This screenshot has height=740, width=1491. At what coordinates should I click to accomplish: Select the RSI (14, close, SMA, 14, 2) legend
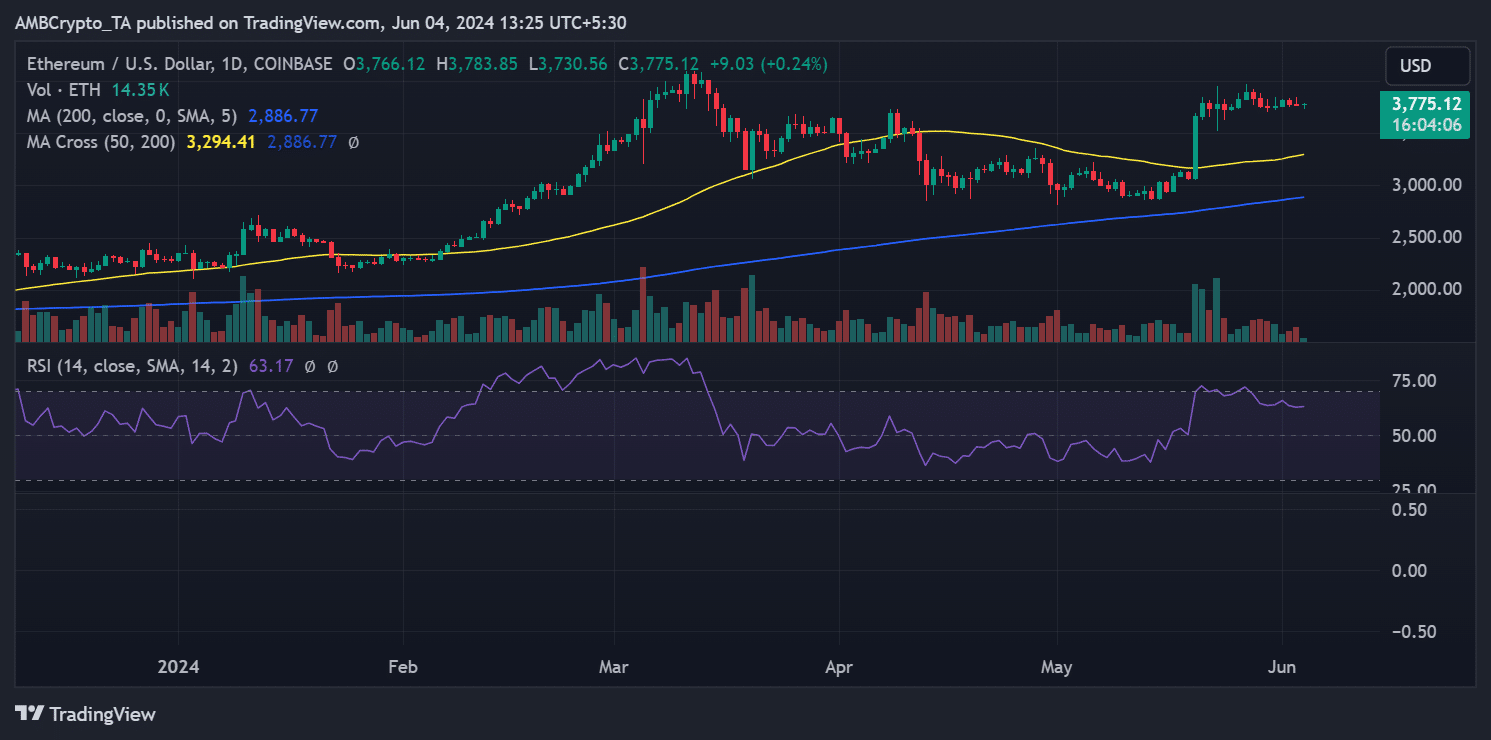[132, 367]
